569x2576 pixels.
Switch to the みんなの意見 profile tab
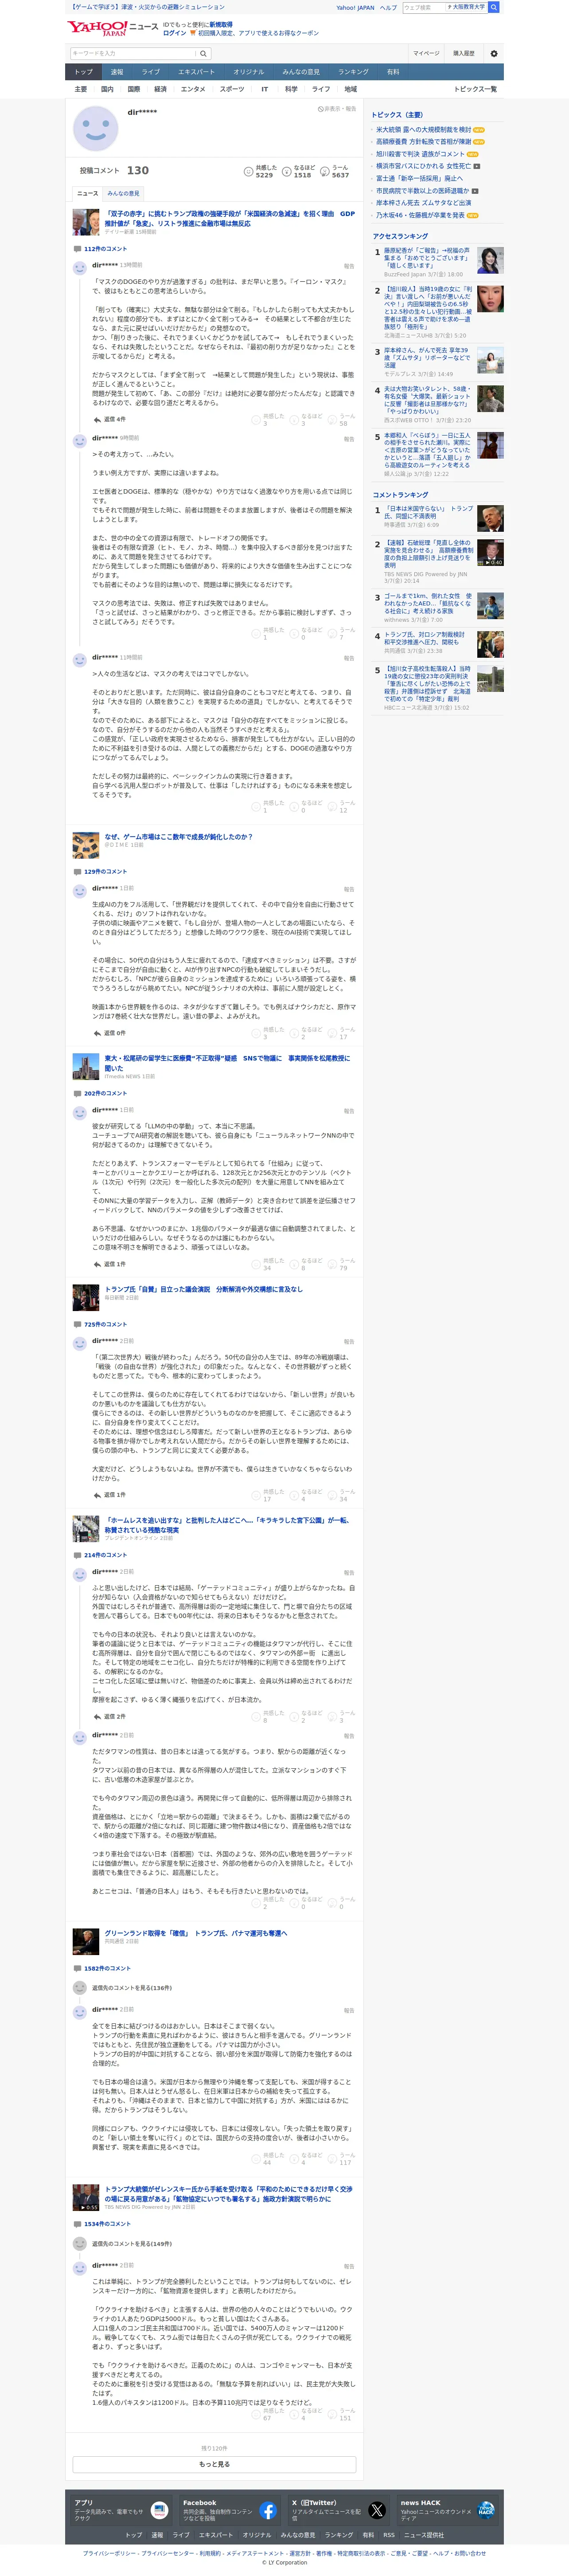tap(124, 193)
